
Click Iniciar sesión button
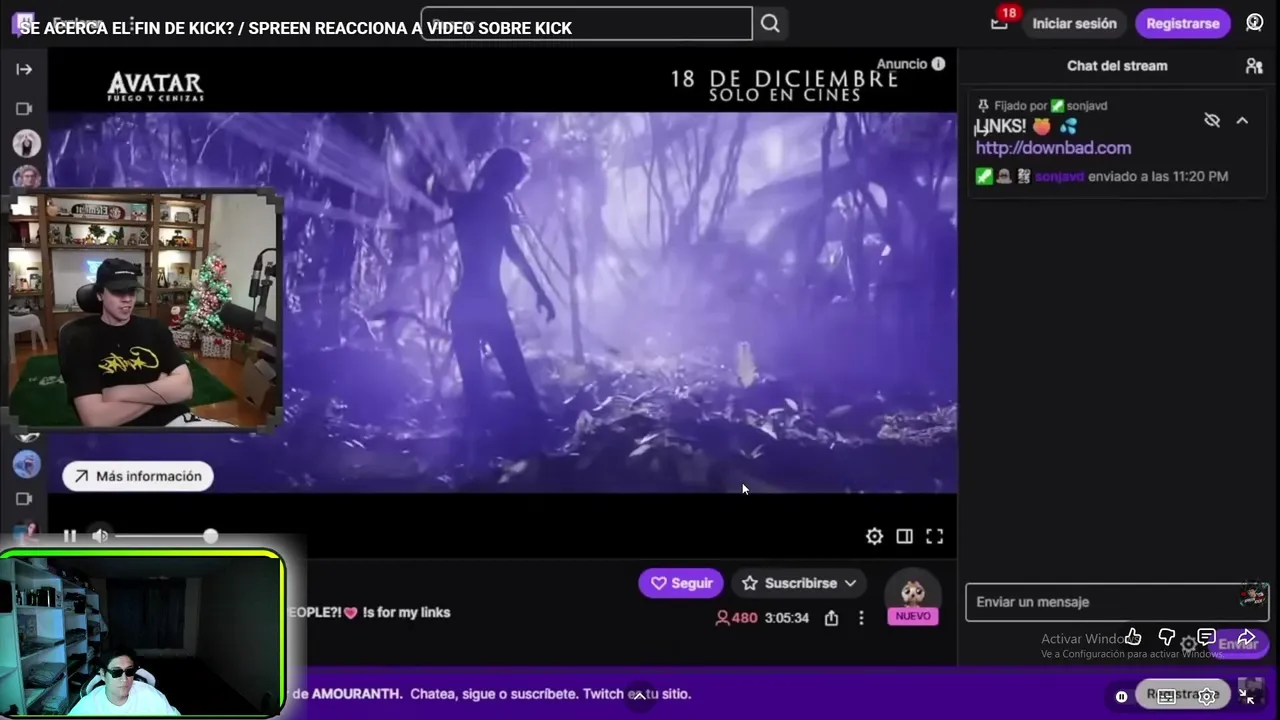[1074, 23]
